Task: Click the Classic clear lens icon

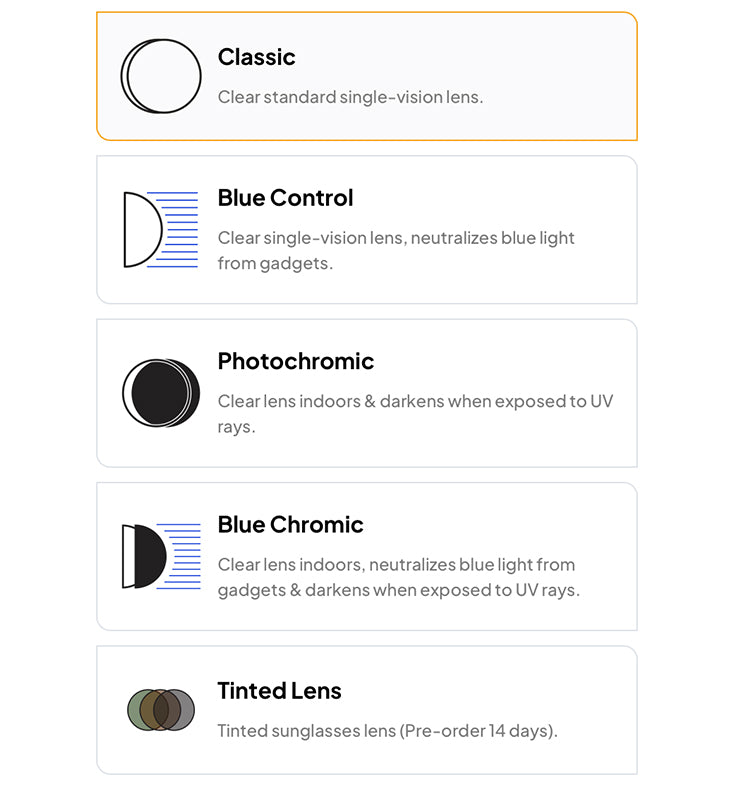Action: coord(161,76)
